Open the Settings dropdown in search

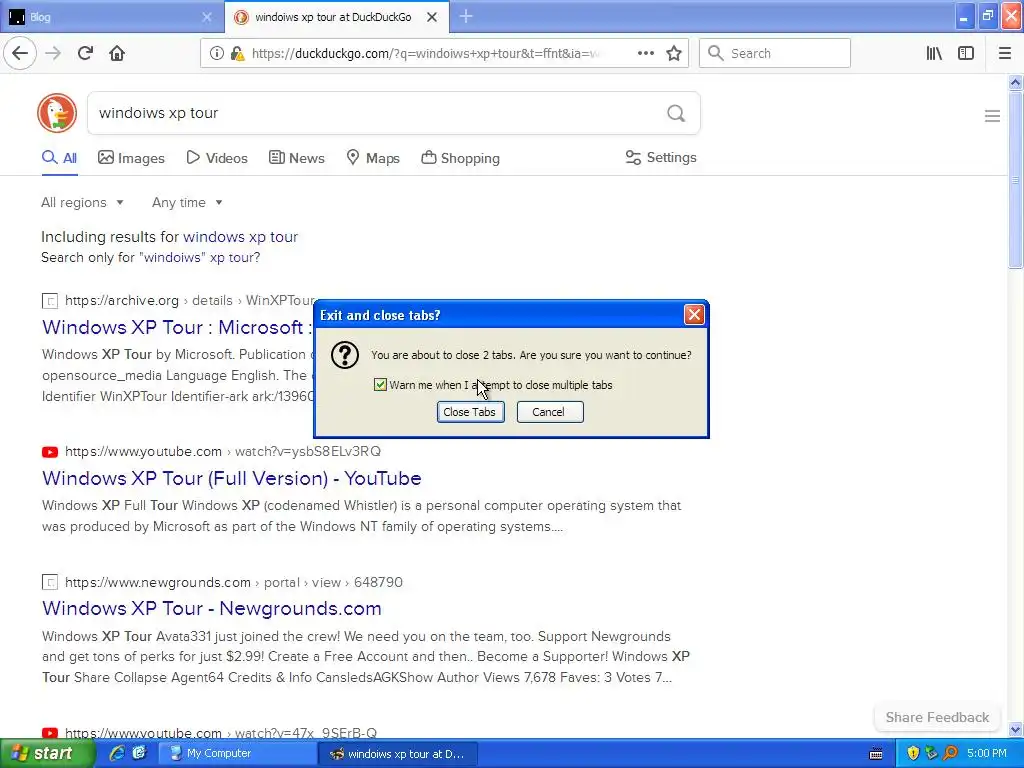661,157
